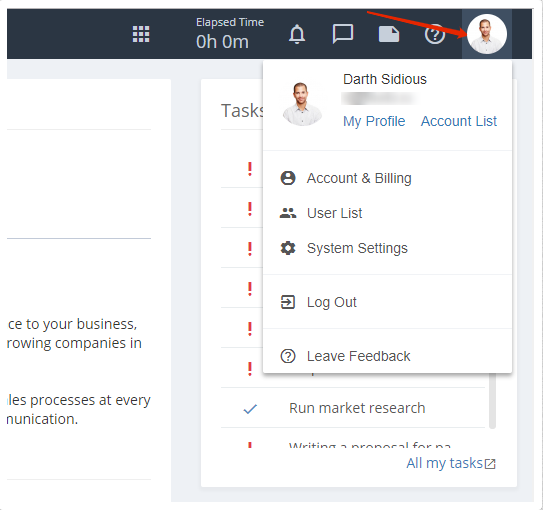Open the chat messages icon
543x510 pixels.
tap(342, 34)
